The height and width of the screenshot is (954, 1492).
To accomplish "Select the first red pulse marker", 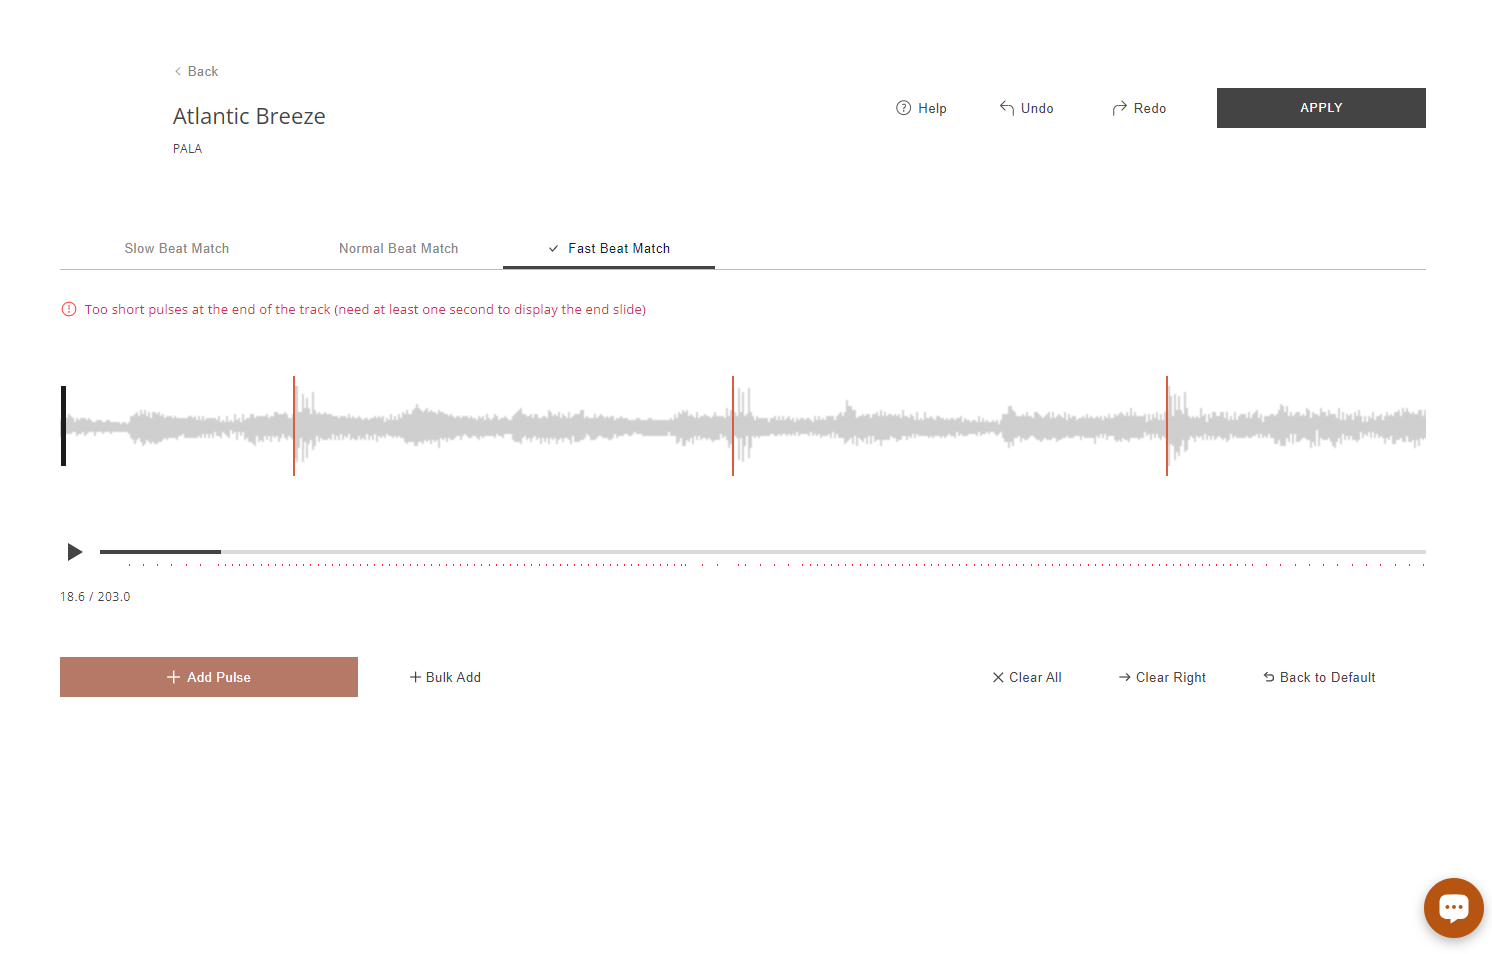I will [294, 426].
